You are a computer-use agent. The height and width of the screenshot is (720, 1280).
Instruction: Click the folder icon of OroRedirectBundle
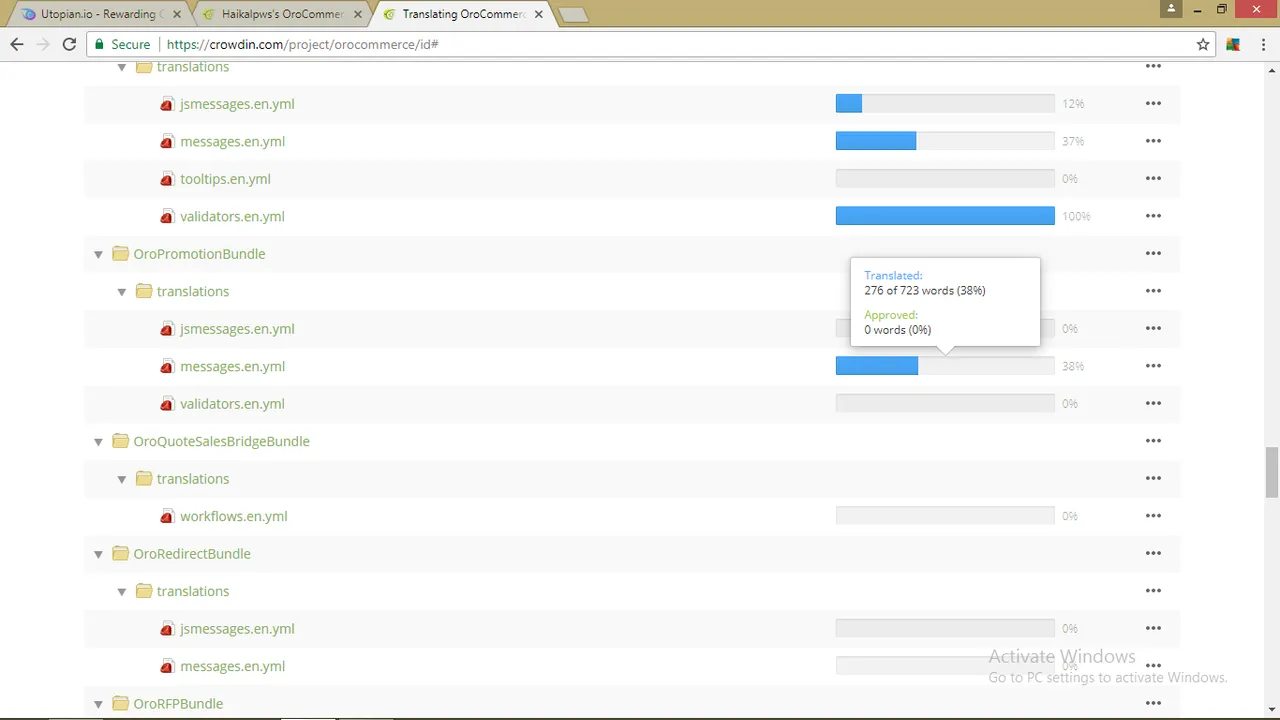tap(120, 554)
